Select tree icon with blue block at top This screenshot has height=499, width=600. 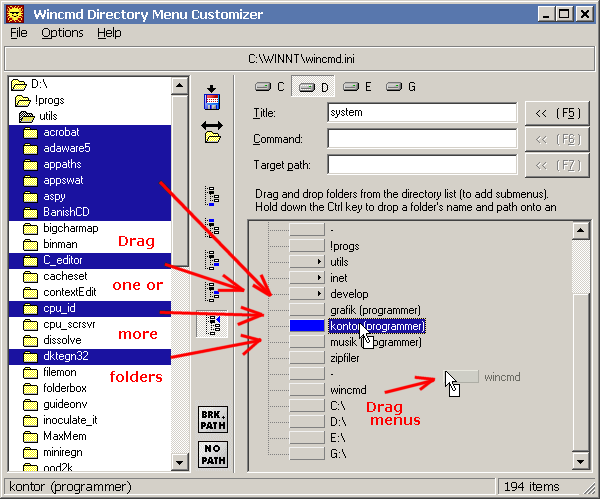[x=212, y=228]
